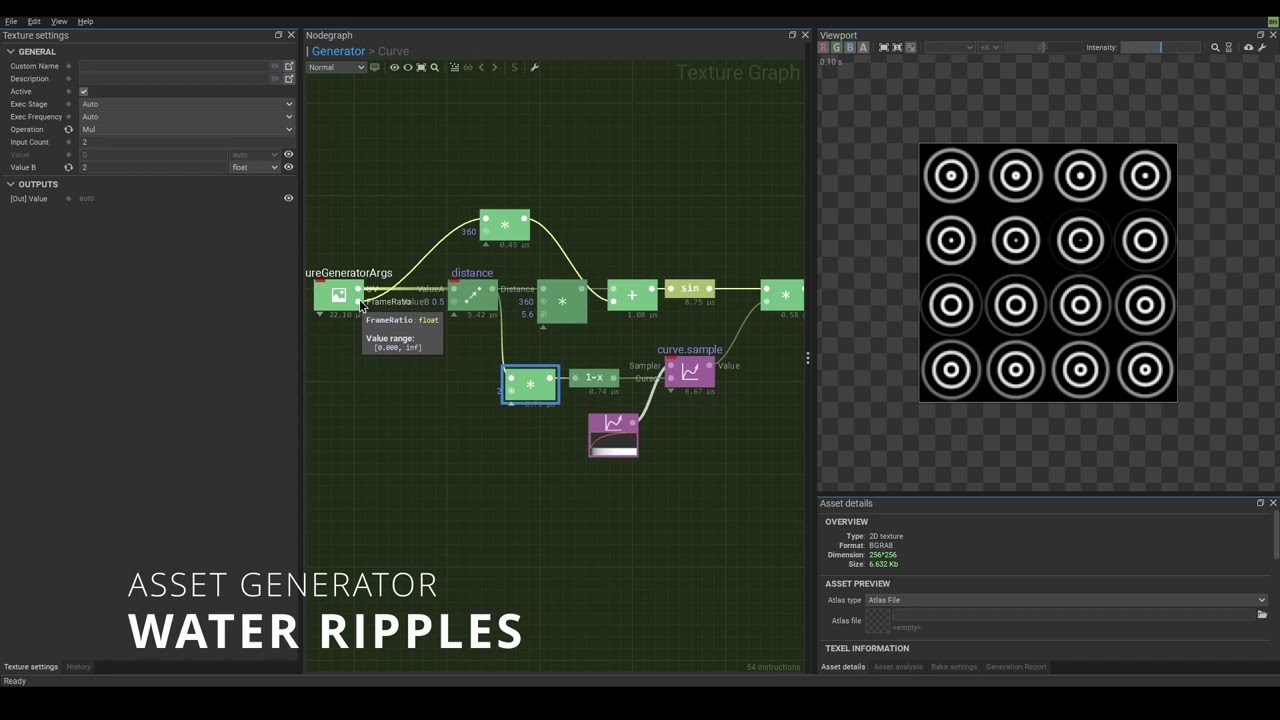Click the auto-layout icon in Nodegraph toolbar
1280x720 pixels.
click(x=454, y=68)
